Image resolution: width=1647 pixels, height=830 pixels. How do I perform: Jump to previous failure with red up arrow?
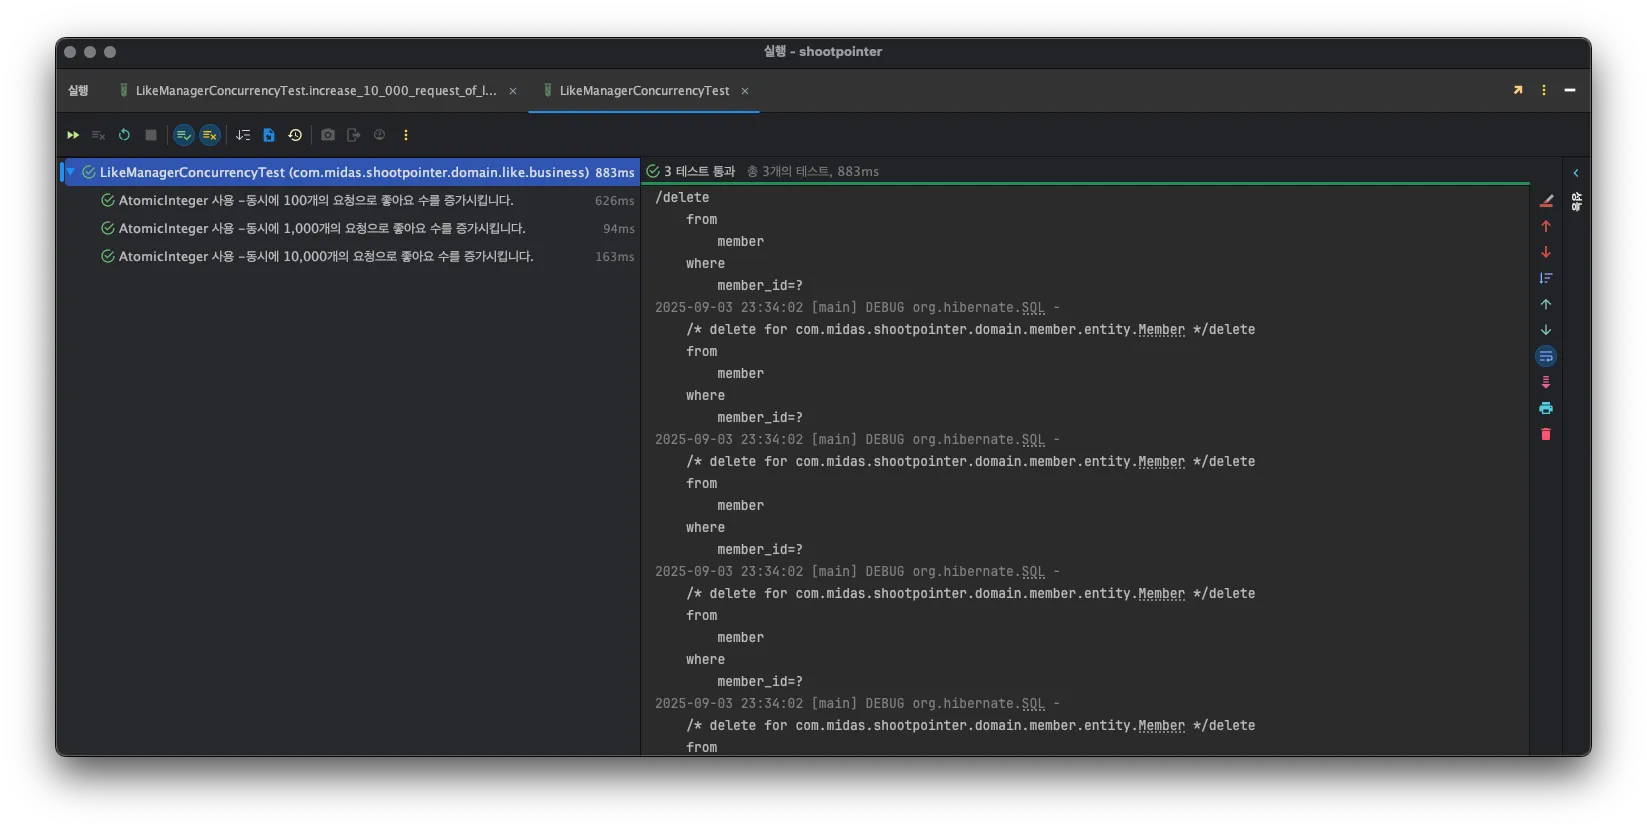(x=1546, y=226)
